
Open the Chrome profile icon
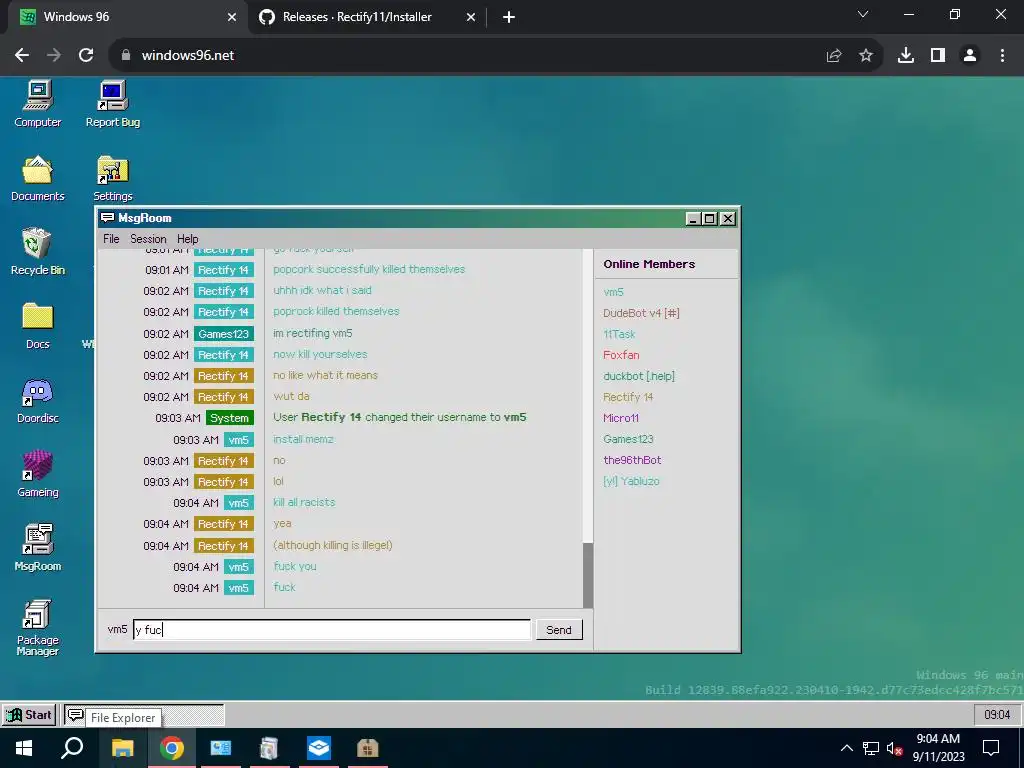[x=970, y=56]
